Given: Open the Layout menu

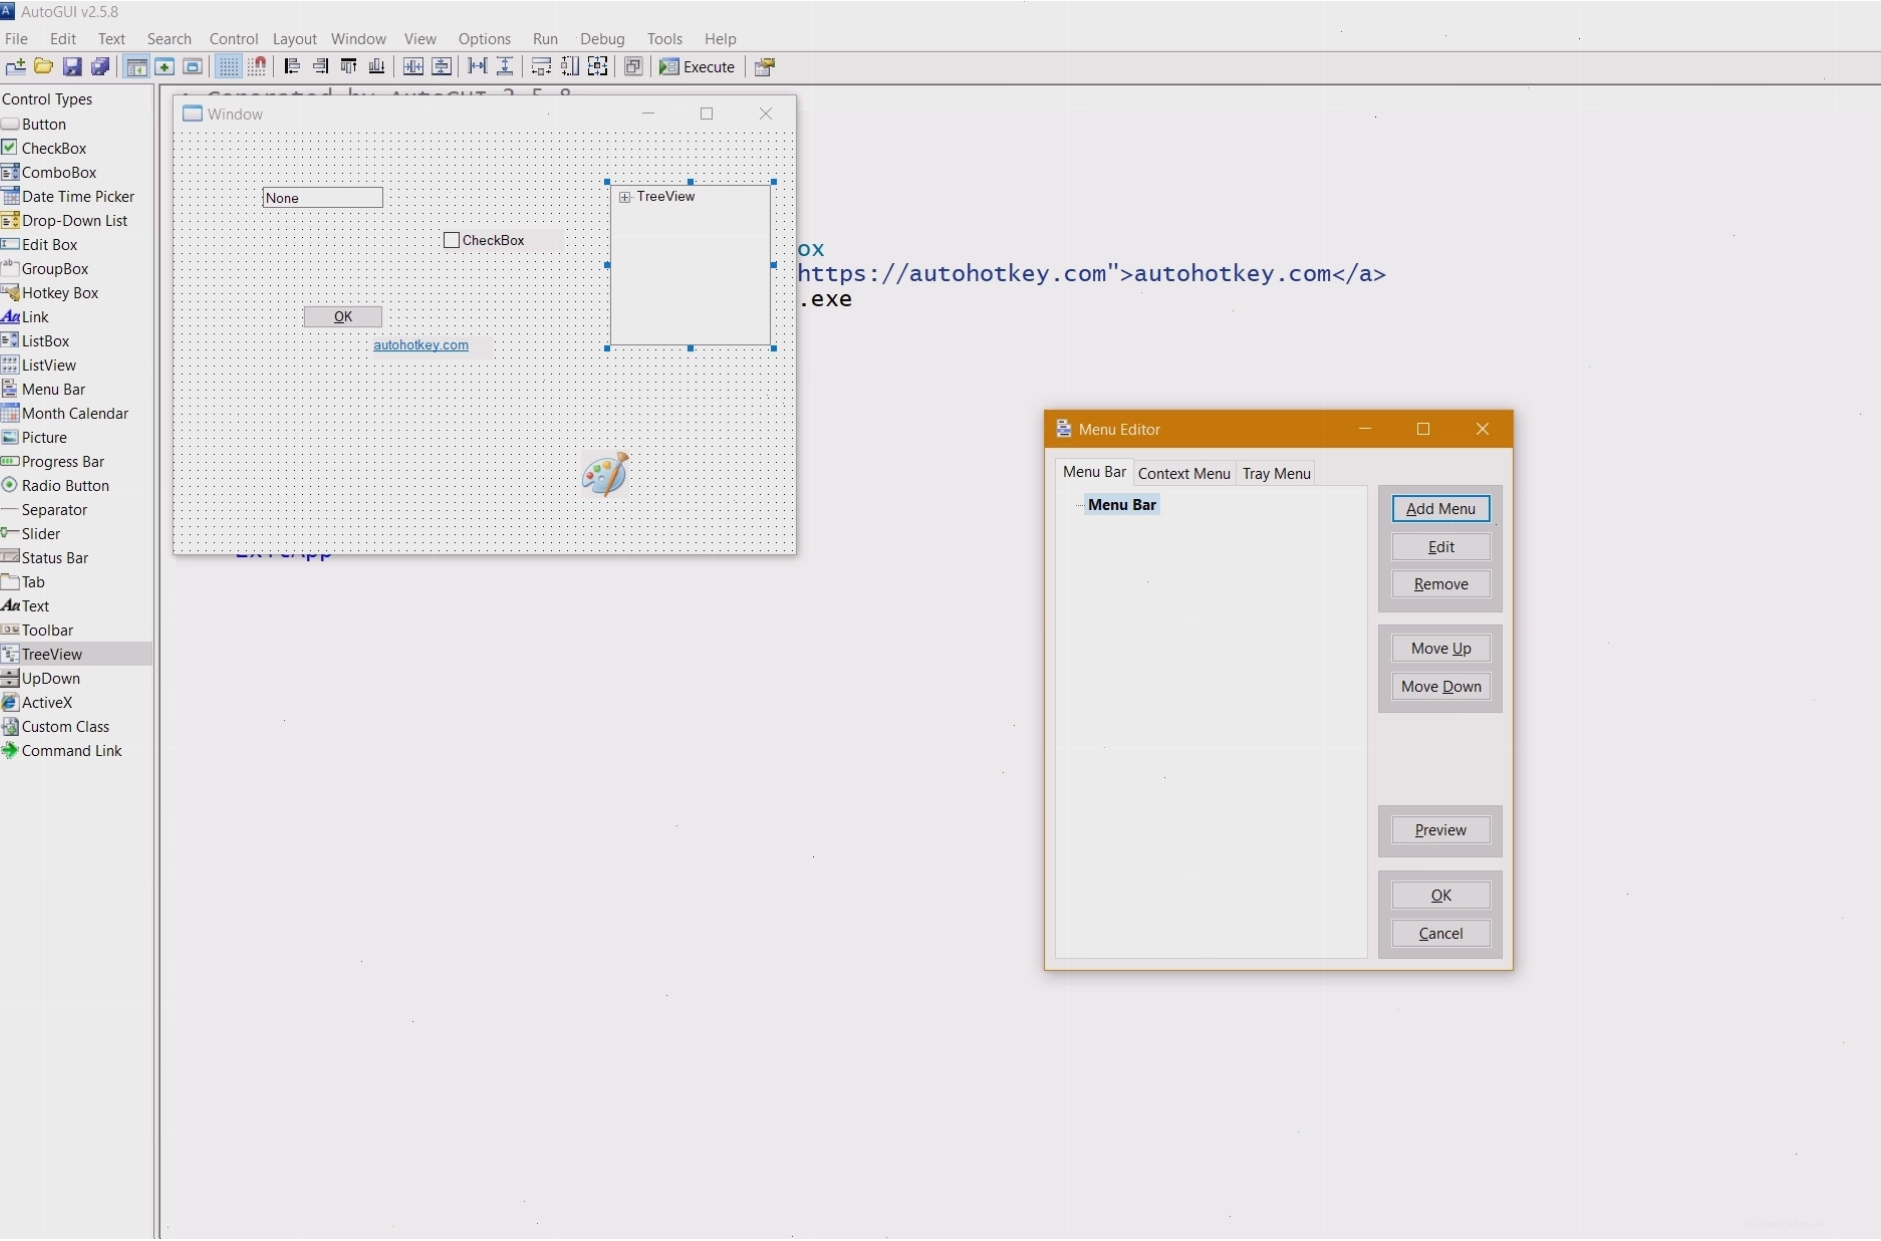Looking at the screenshot, I should pyautogui.click(x=294, y=39).
